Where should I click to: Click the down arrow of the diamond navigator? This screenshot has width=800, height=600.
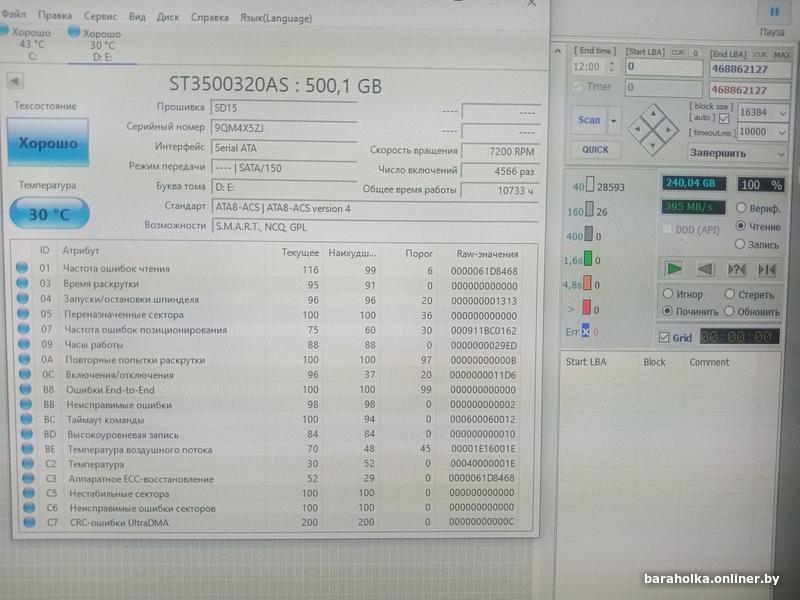point(654,146)
